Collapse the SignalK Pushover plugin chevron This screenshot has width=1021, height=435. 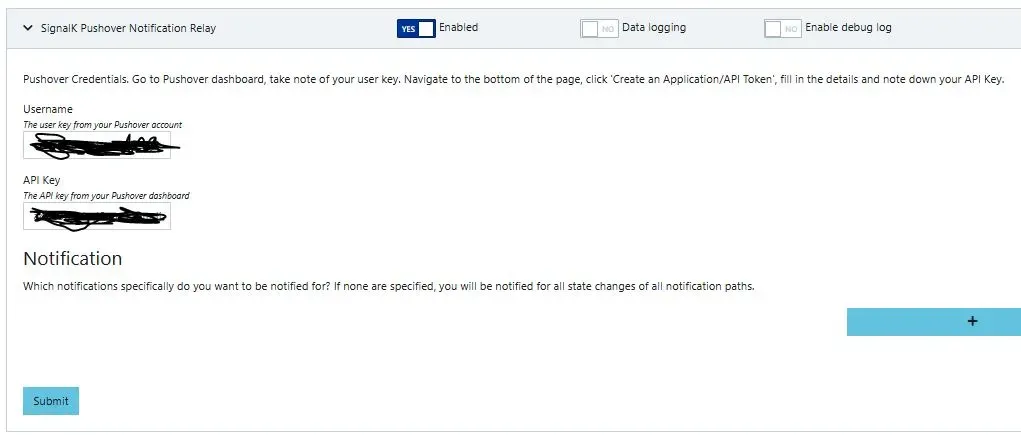[27, 29]
